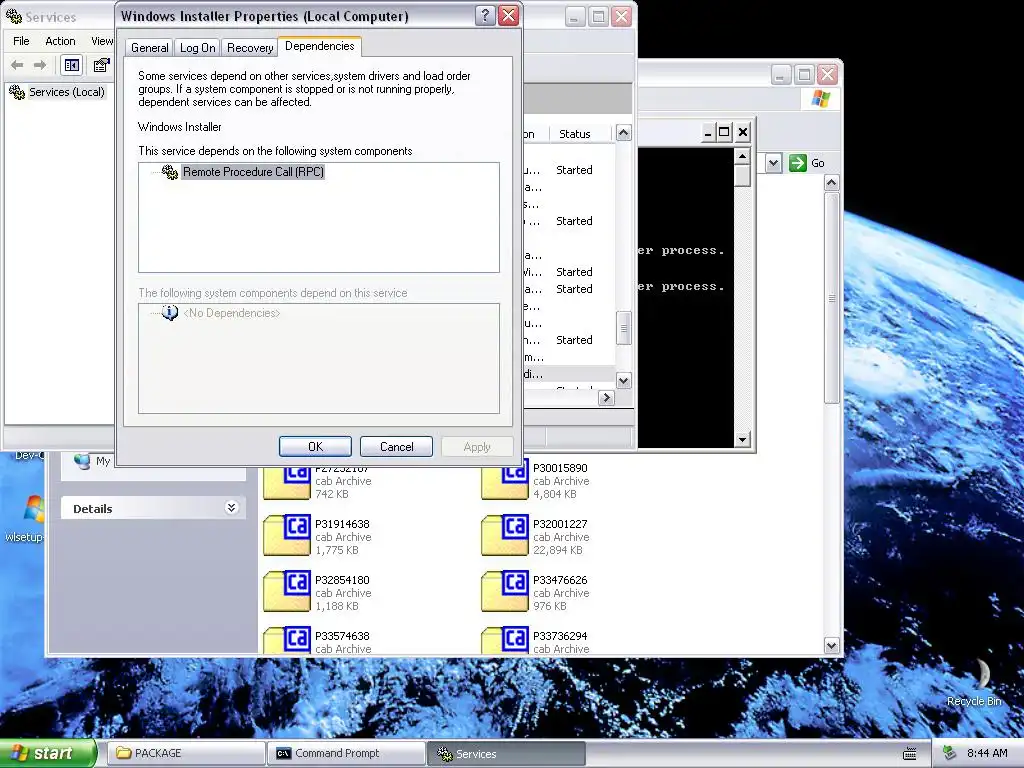Open the General tab in Windows Installer Properties

tap(150, 48)
